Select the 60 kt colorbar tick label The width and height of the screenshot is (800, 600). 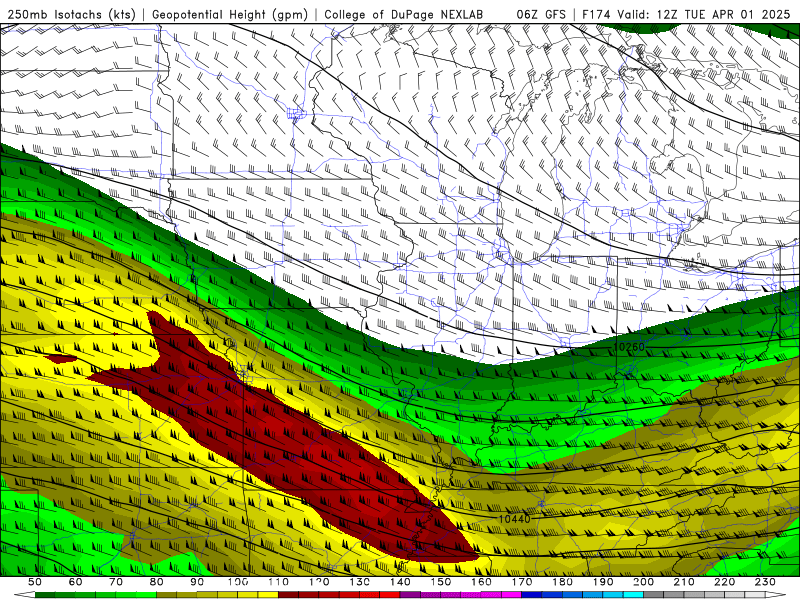(75, 582)
